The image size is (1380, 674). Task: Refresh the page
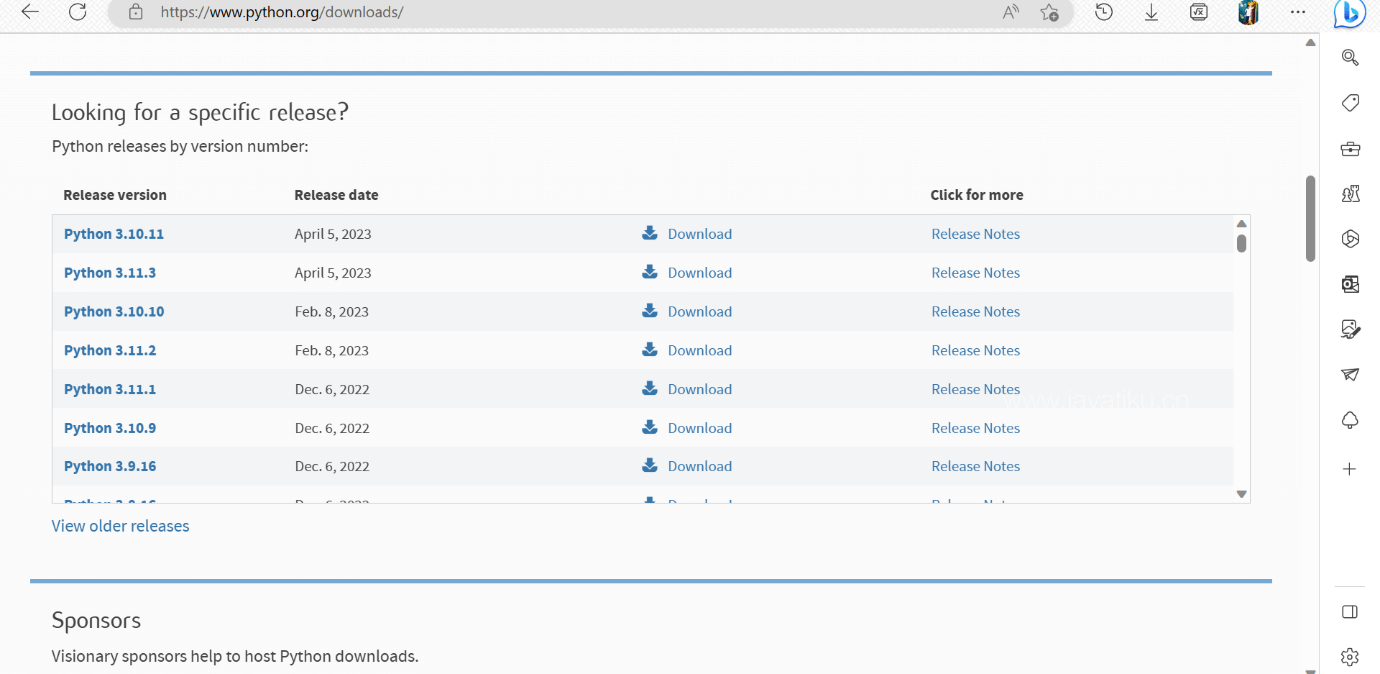[78, 12]
